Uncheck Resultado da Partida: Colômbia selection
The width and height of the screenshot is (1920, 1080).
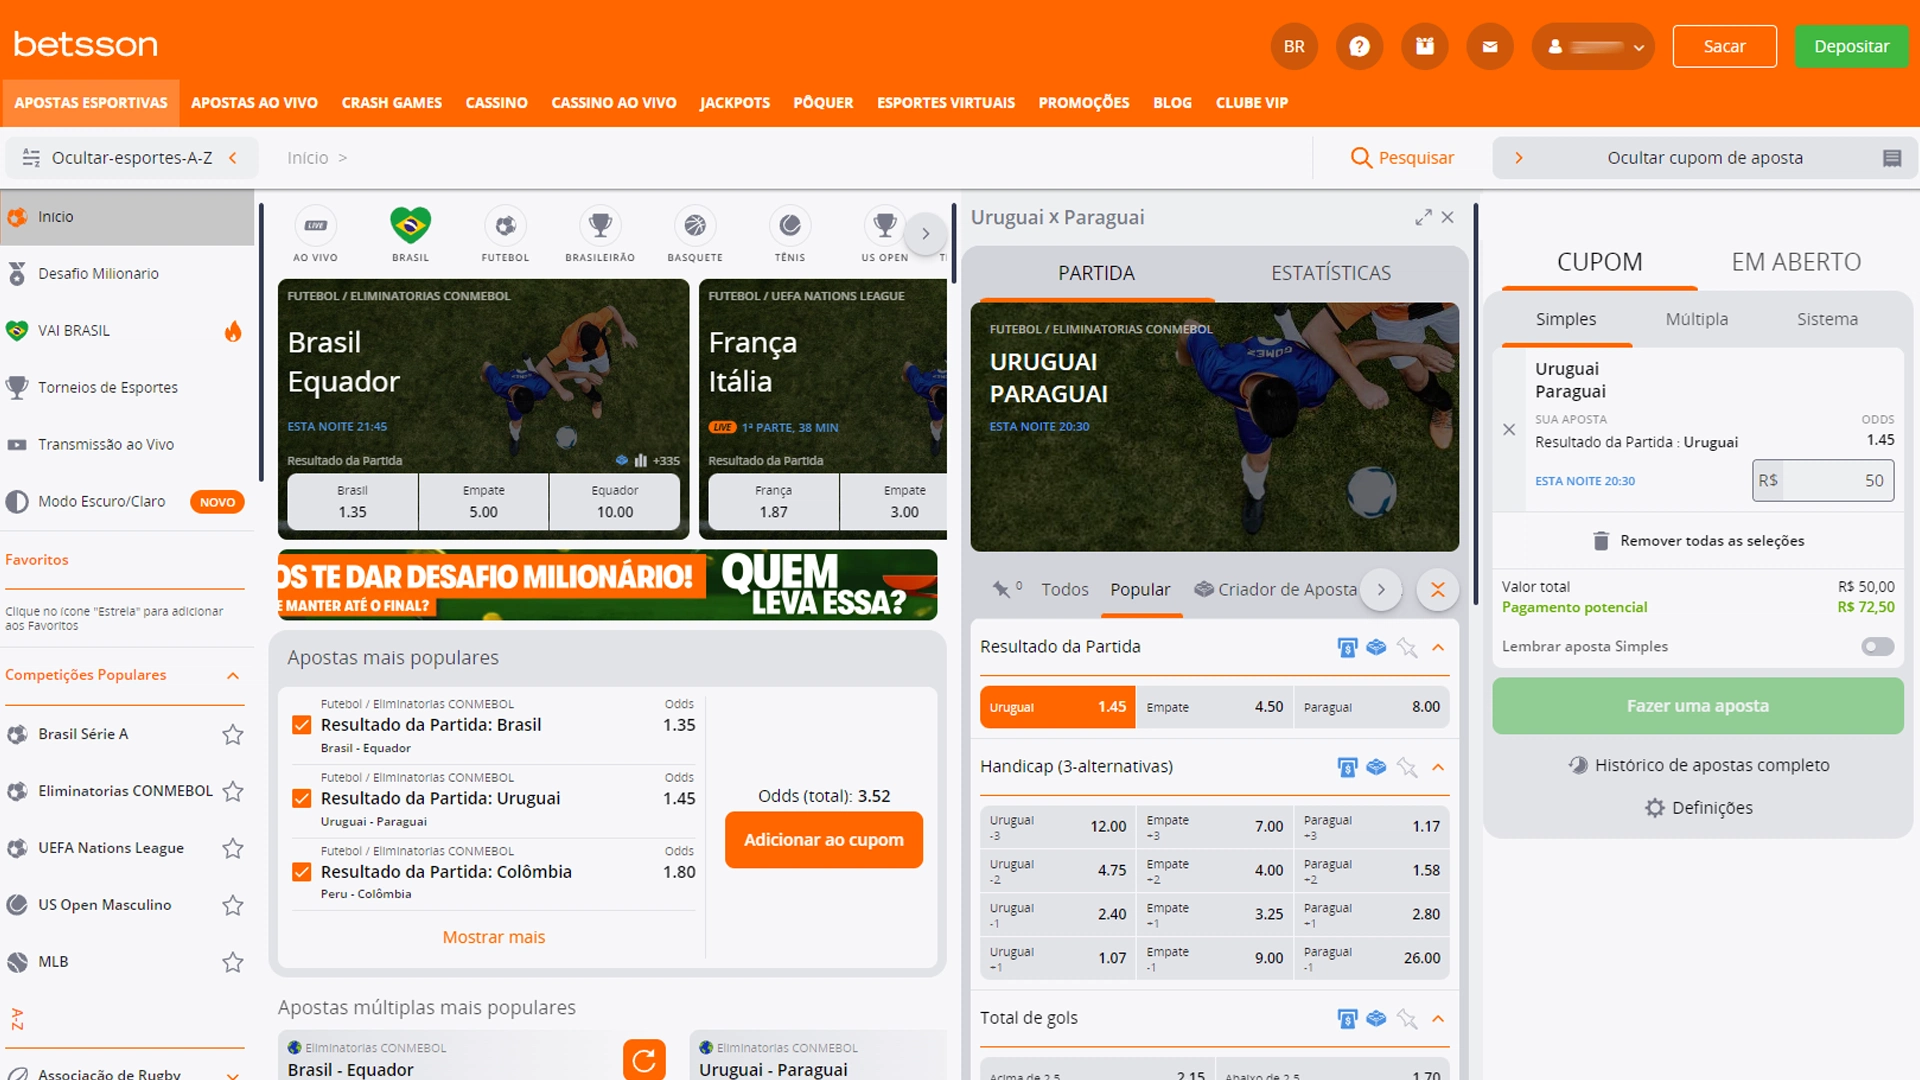[302, 871]
